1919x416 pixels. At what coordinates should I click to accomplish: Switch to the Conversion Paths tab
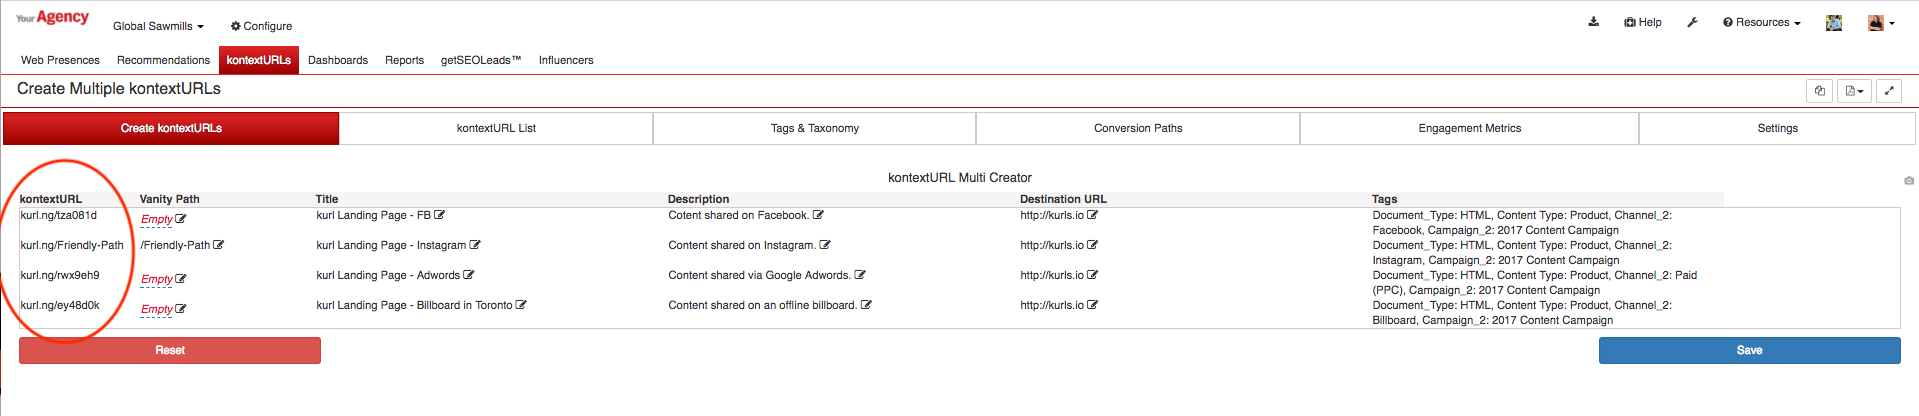tap(1138, 128)
